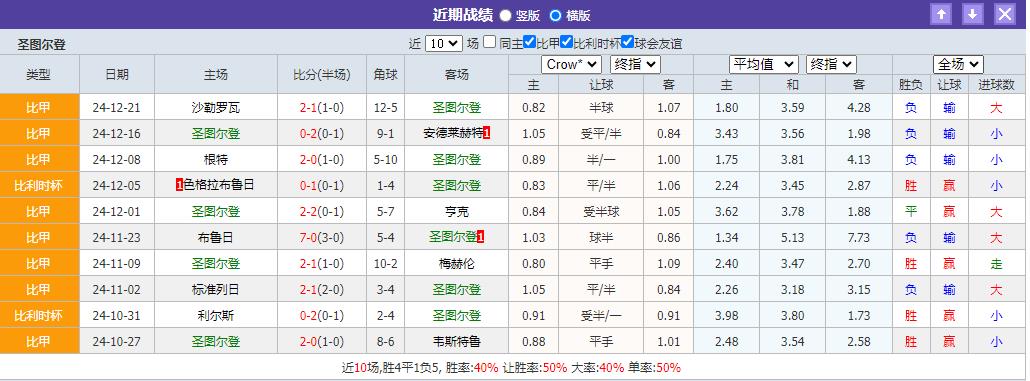Select the 横版 radio button
1030x381 pixels.
[556, 15]
